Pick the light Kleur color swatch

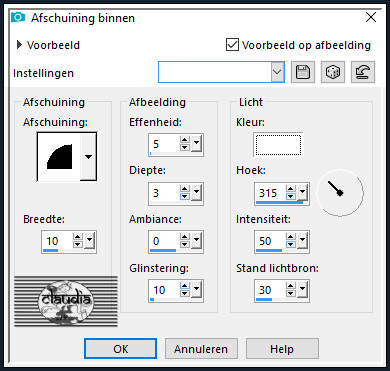click(278, 145)
